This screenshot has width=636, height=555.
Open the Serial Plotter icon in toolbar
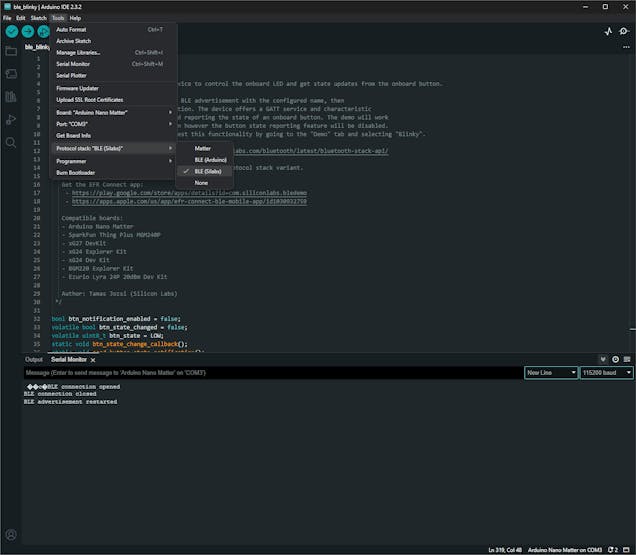point(608,31)
